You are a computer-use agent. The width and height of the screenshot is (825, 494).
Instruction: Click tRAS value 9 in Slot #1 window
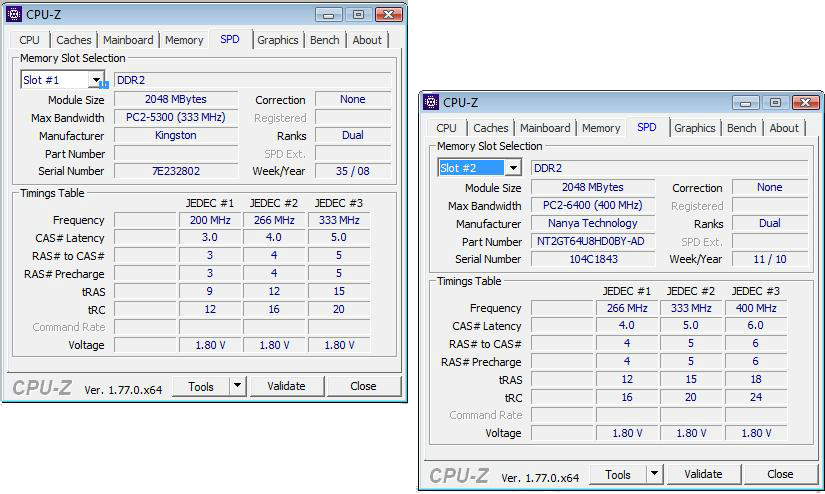[x=210, y=291]
